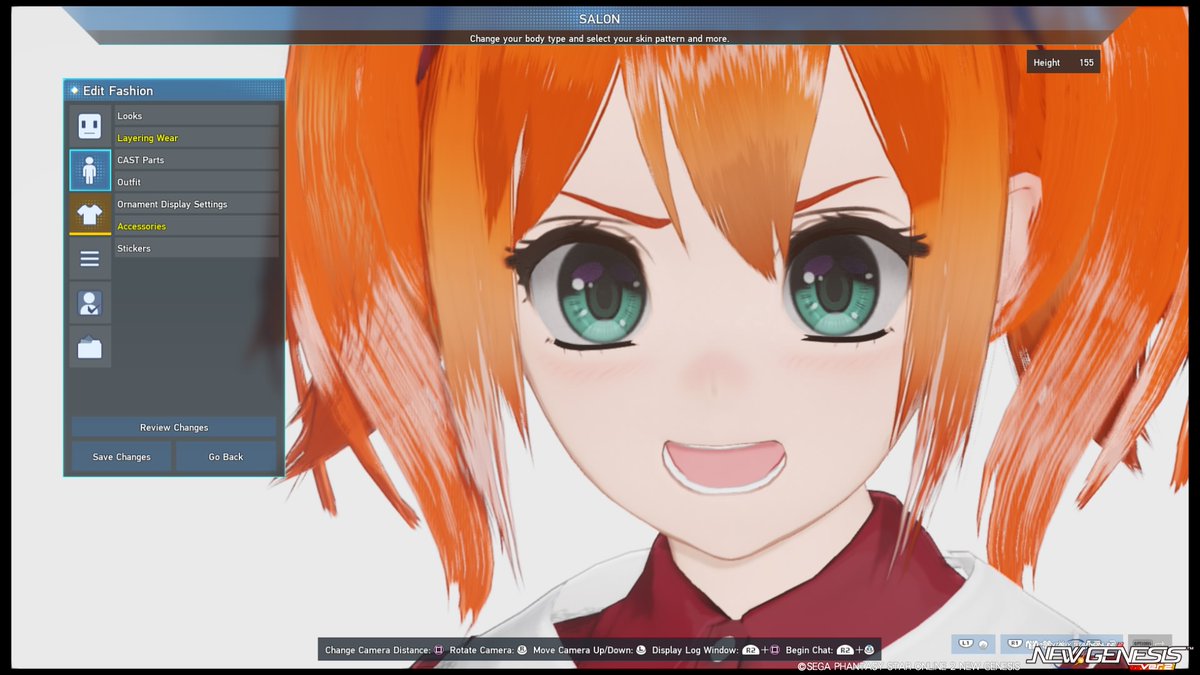This screenshot has height=675, width=1200.
Task: Click the Review Changes button
Action: 174,427
